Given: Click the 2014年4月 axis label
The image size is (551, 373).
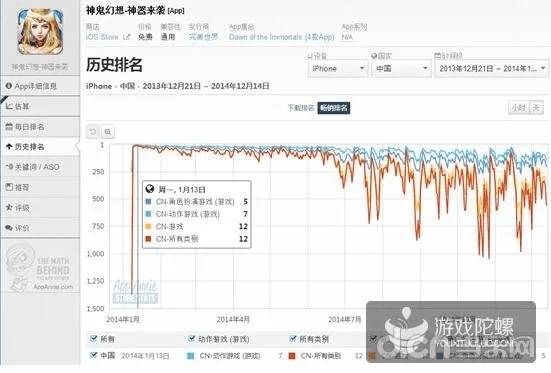Looking at the screenshot, I should pyautogui.click(x=233, y=319).
